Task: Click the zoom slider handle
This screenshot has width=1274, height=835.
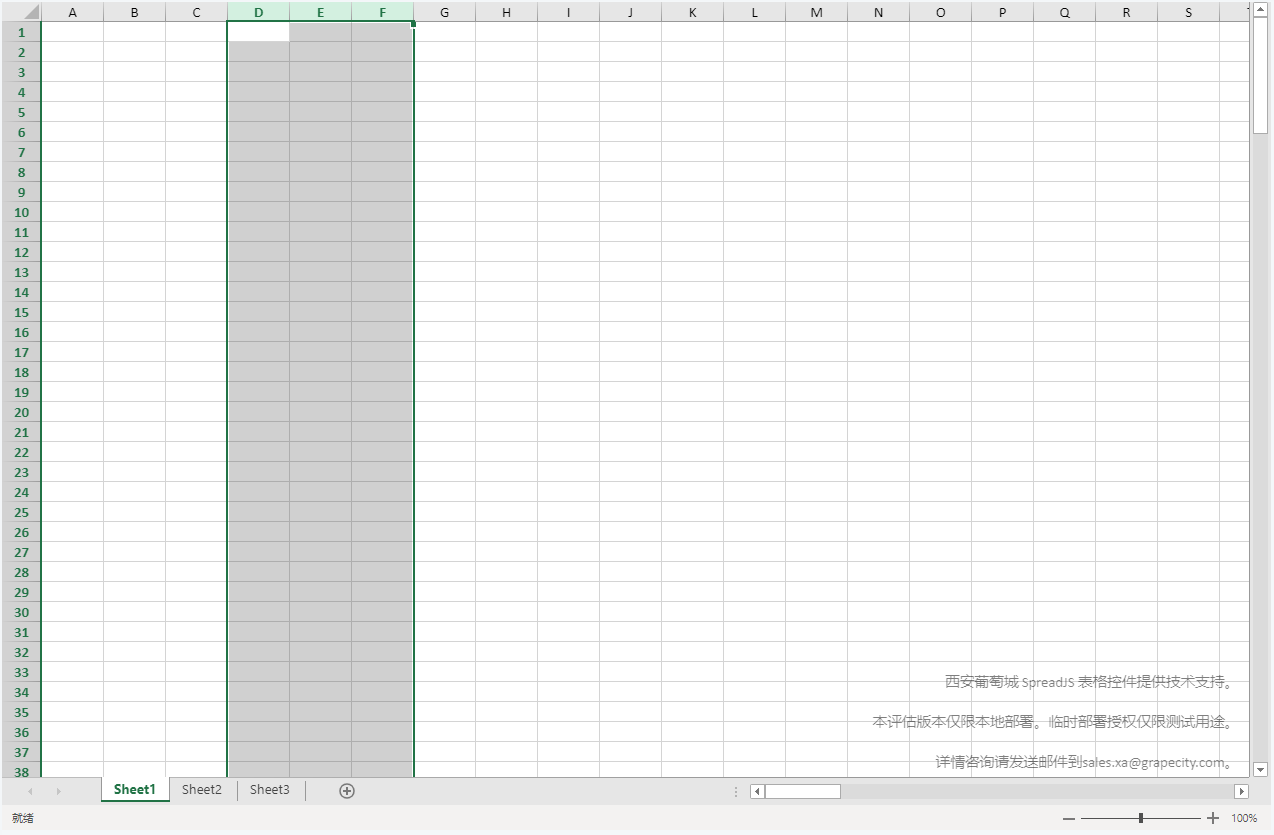Action: tap(1141, 818)
